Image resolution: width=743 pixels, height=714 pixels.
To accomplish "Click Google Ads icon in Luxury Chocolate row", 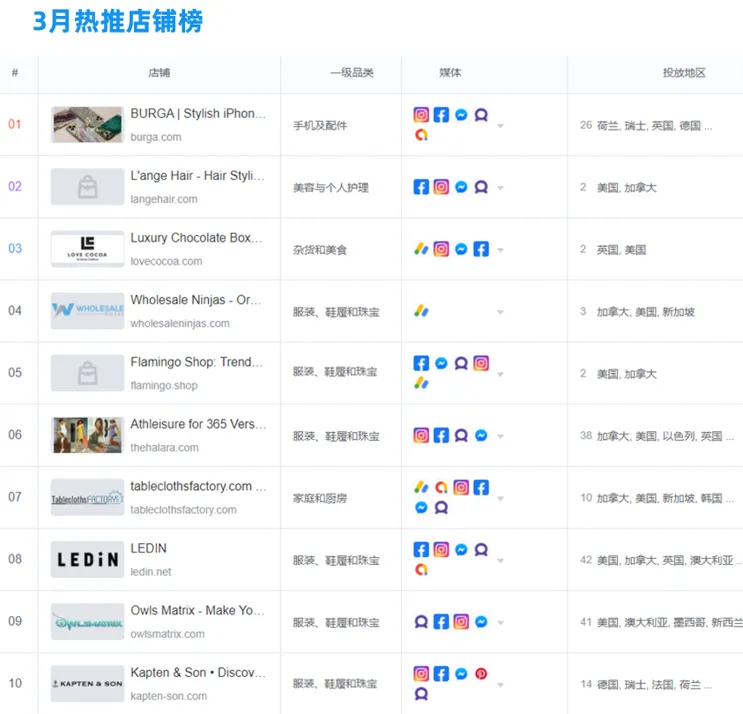I will pos(421,249).
